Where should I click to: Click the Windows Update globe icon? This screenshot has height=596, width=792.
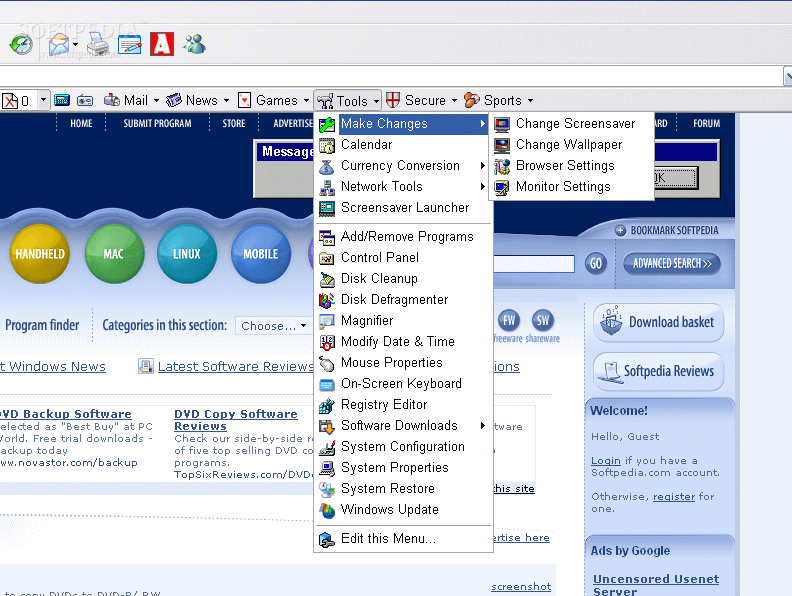click(327, 510)
